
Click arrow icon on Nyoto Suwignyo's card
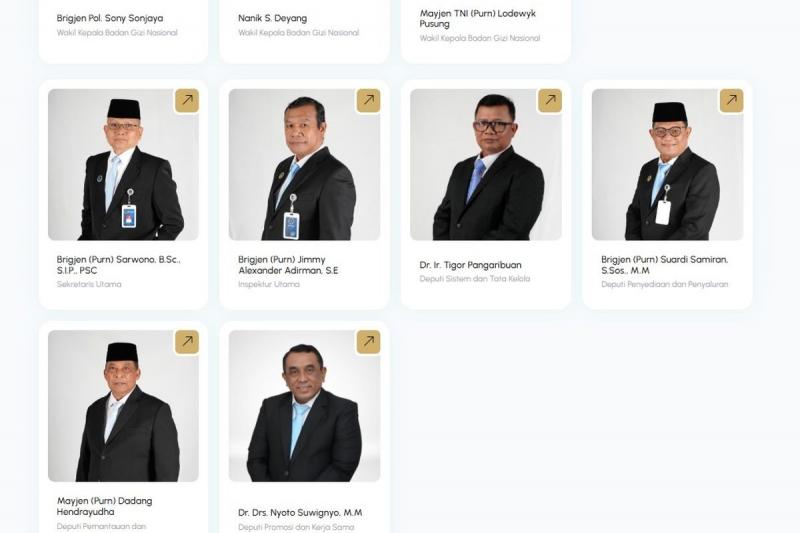pos(368,342)
